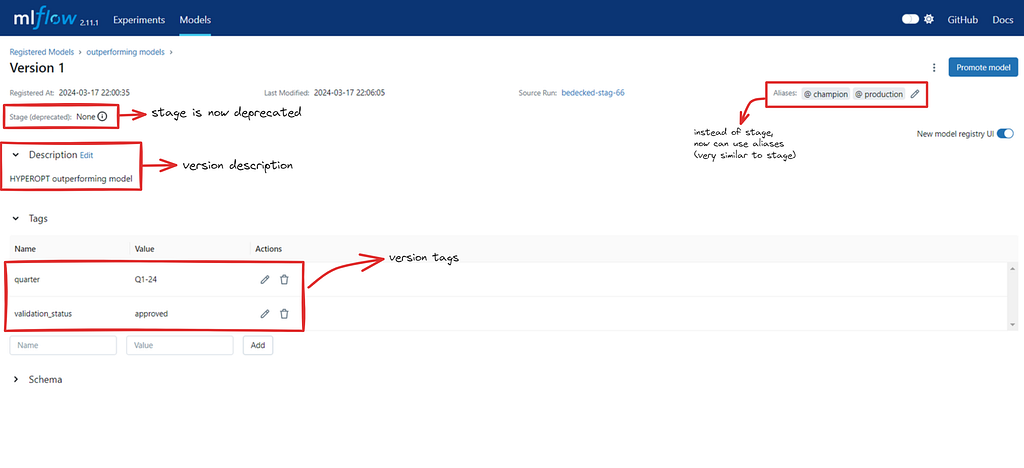Click the tags table scroll up arrow

click(1013, 269)
